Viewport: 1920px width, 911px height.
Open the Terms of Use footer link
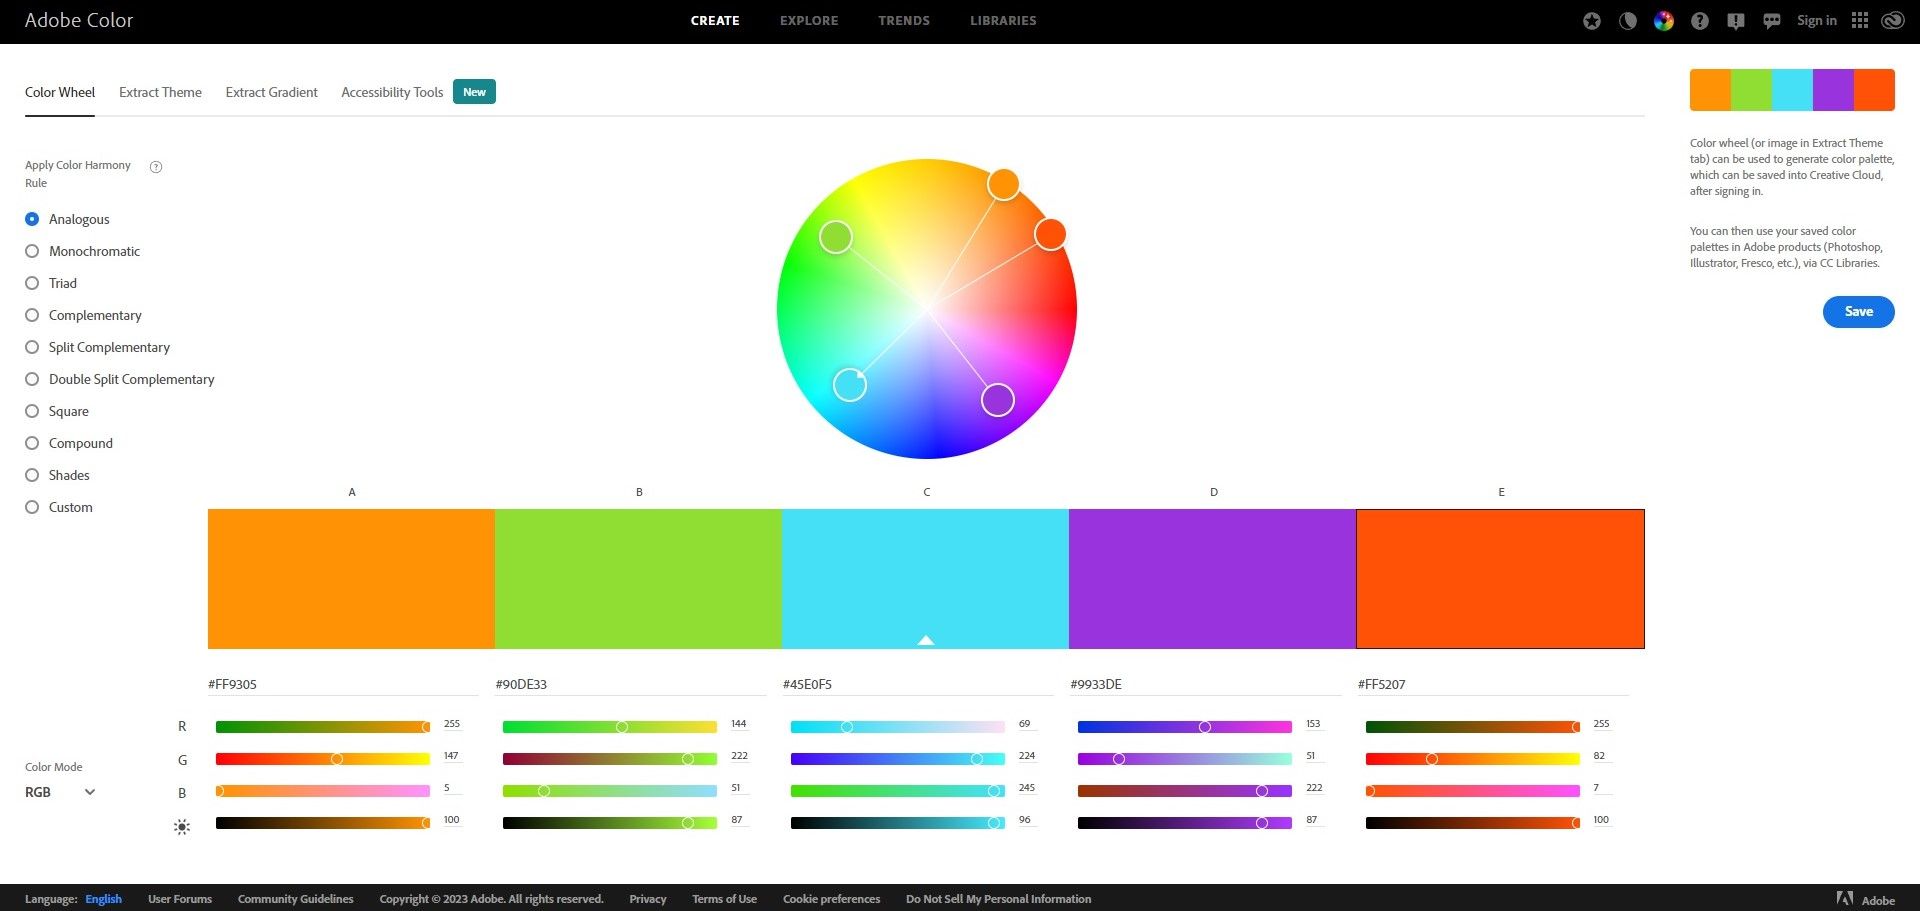[x=724, y=899]
